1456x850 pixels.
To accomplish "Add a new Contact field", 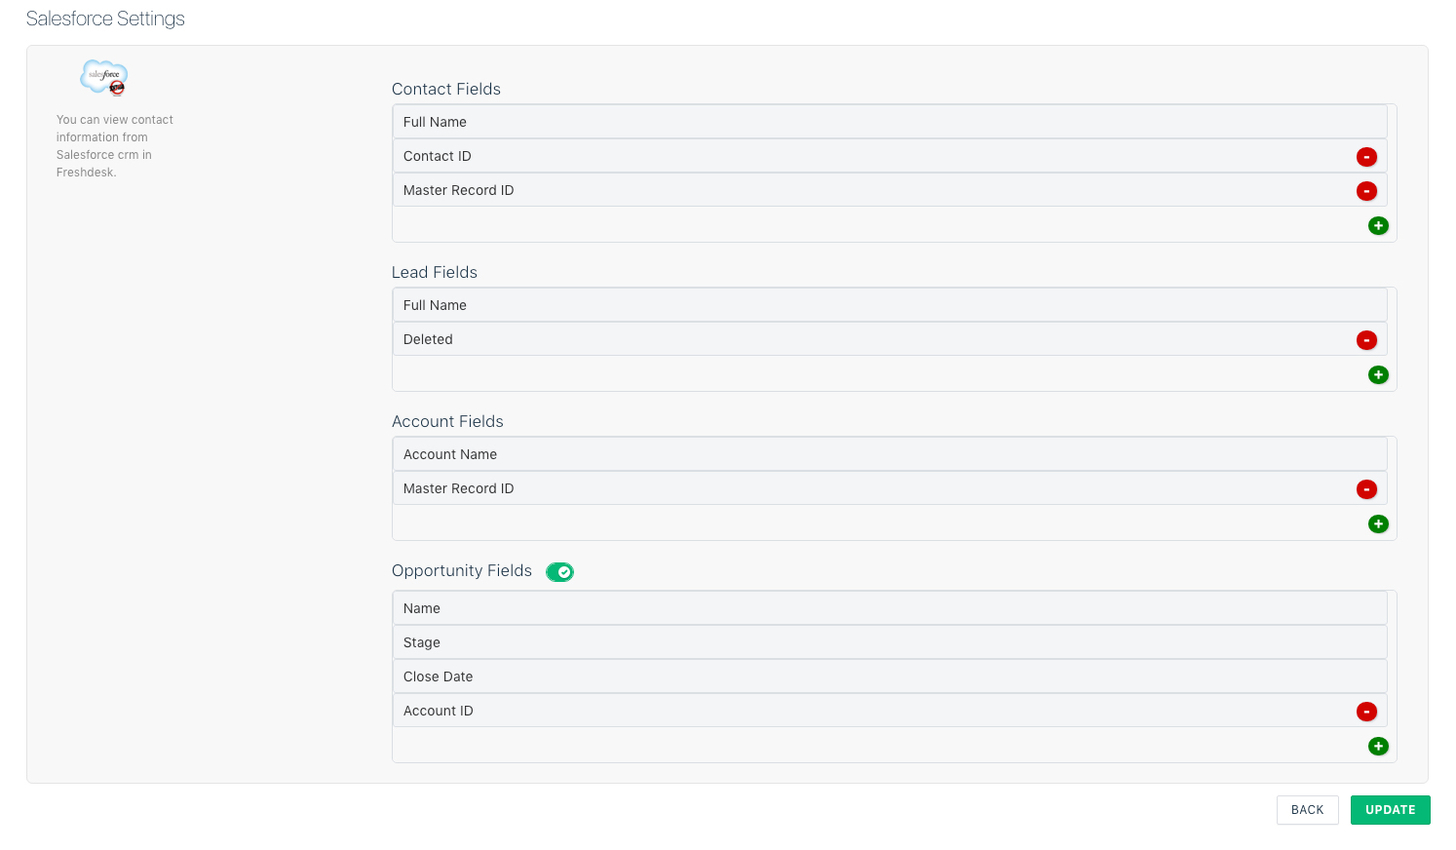I will pos(1378,225).
